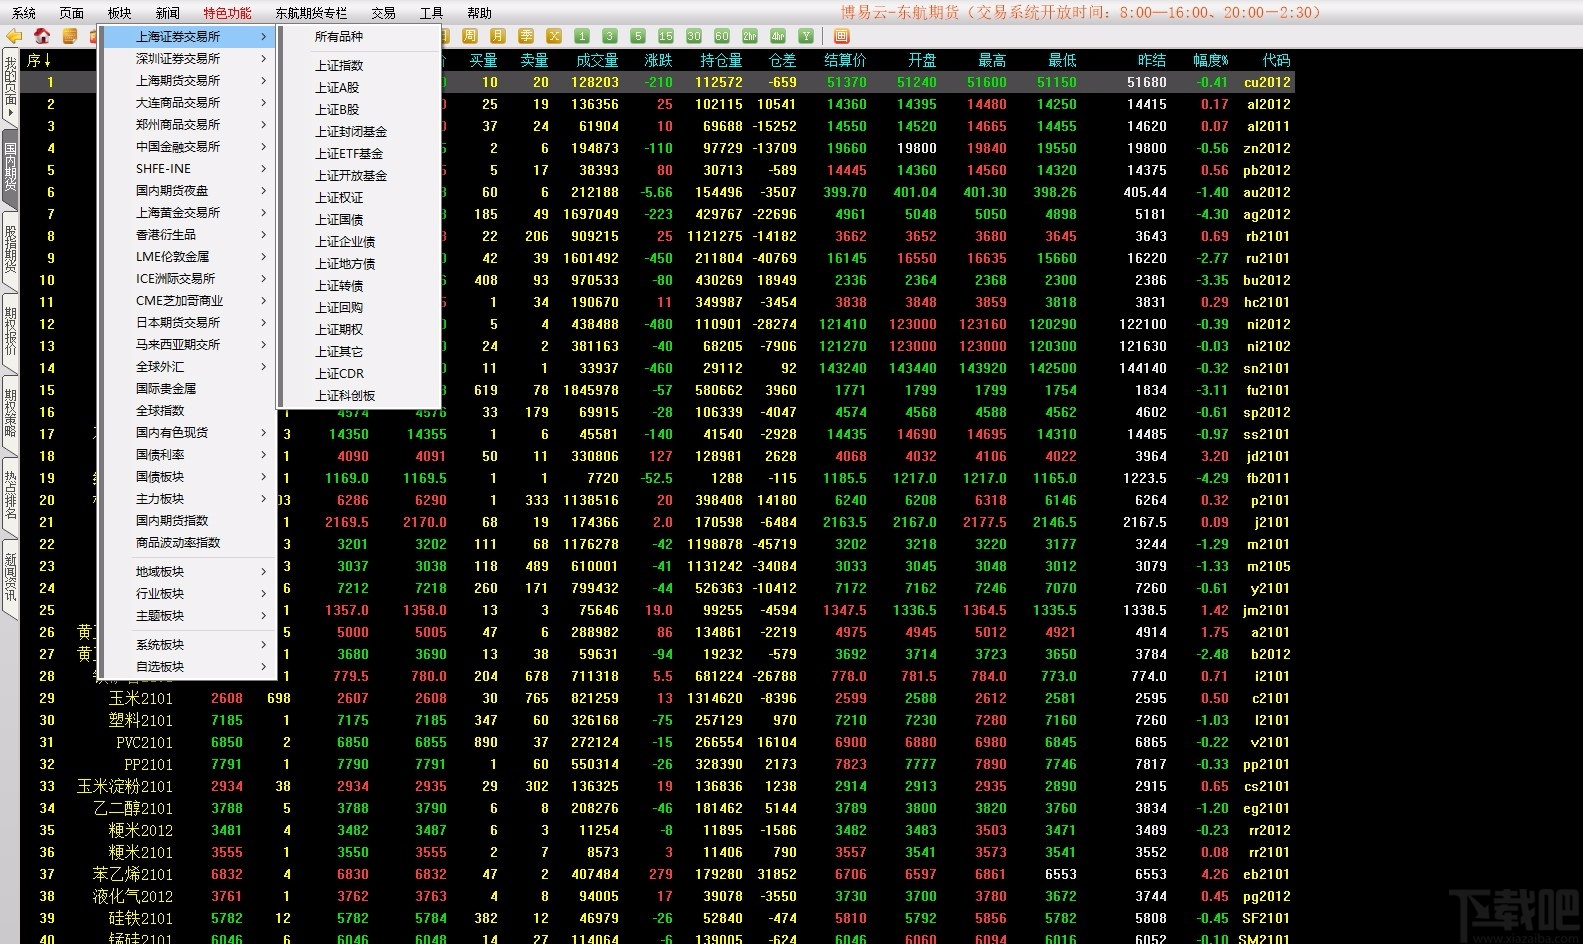The height and width of the screenshot is (944, 1583).
Task: Click the yellow back arrow icon
Action: (14, 36)
